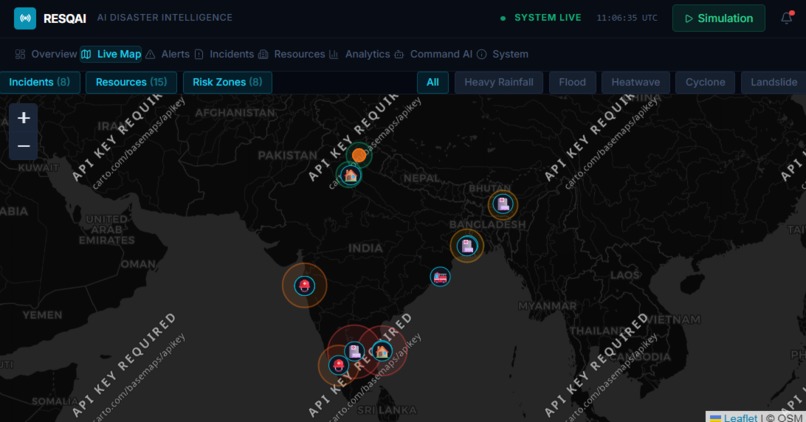Image resolution: width=806 pixels, height=422 pixels.
Task: Open the notifications bell
Action: pos(786,18)
